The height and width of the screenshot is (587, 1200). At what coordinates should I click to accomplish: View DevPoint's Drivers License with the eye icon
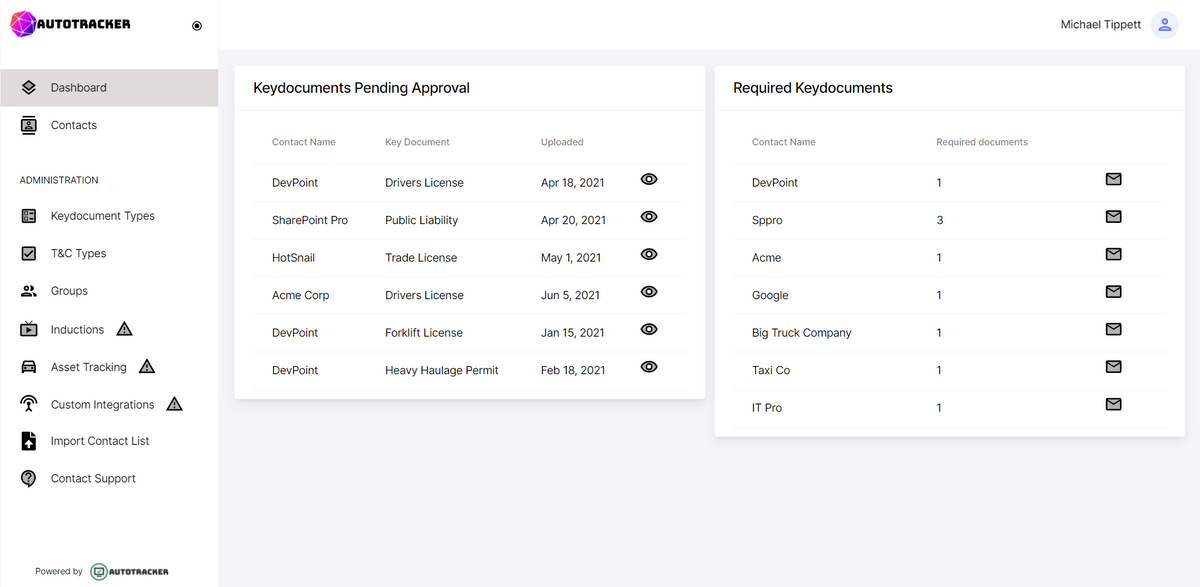tap(649, 179)
